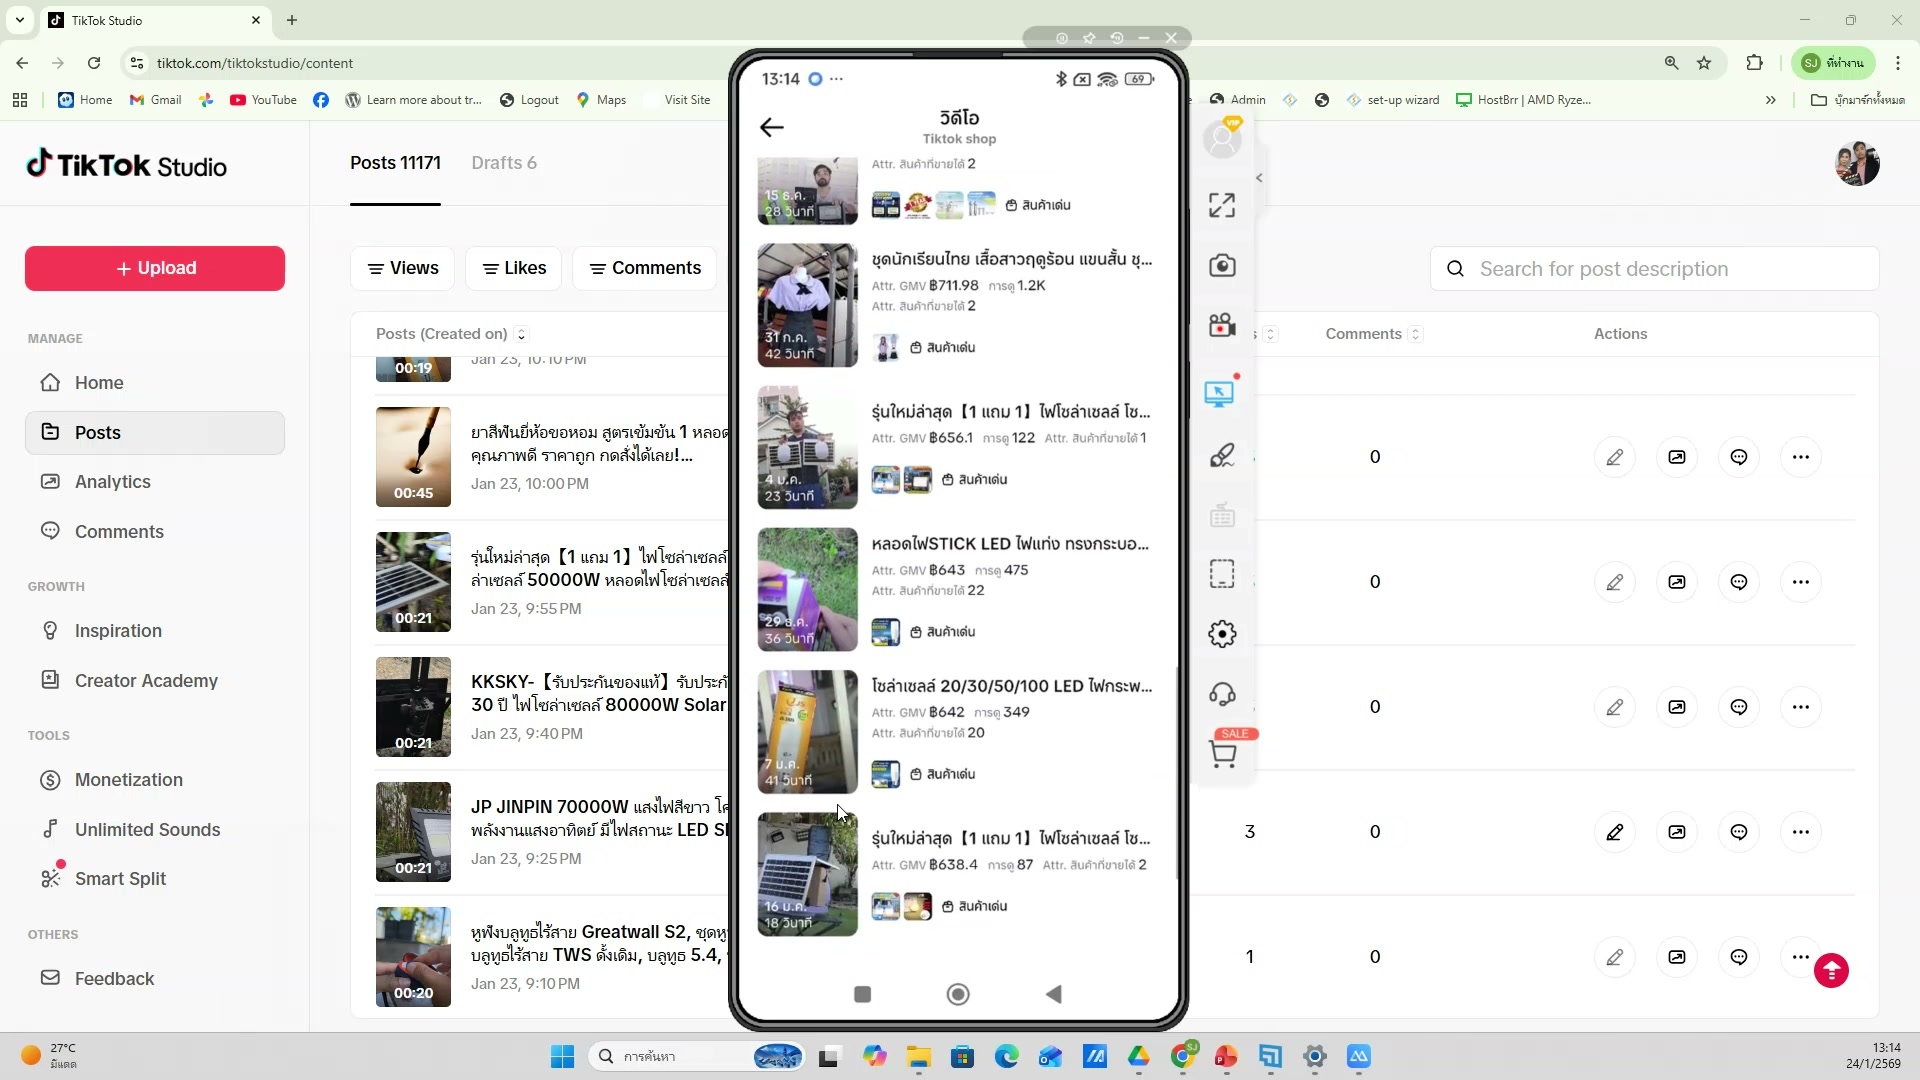Switch to the Drafts 6 tab
The height and width of the screenshot is (1080, 1920).
click(504, 163)
